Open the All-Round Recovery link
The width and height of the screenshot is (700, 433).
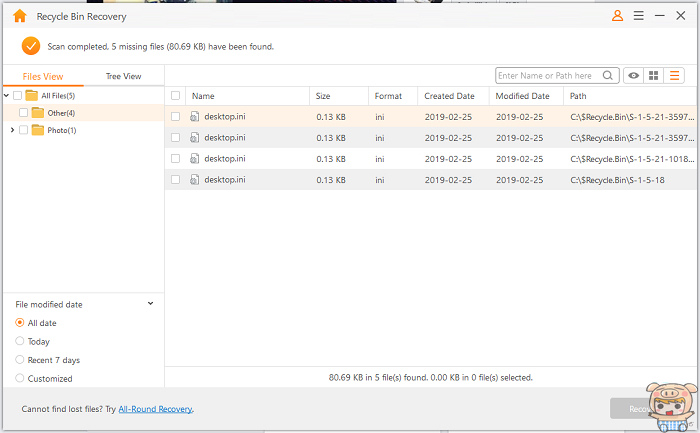coord(155,409)
